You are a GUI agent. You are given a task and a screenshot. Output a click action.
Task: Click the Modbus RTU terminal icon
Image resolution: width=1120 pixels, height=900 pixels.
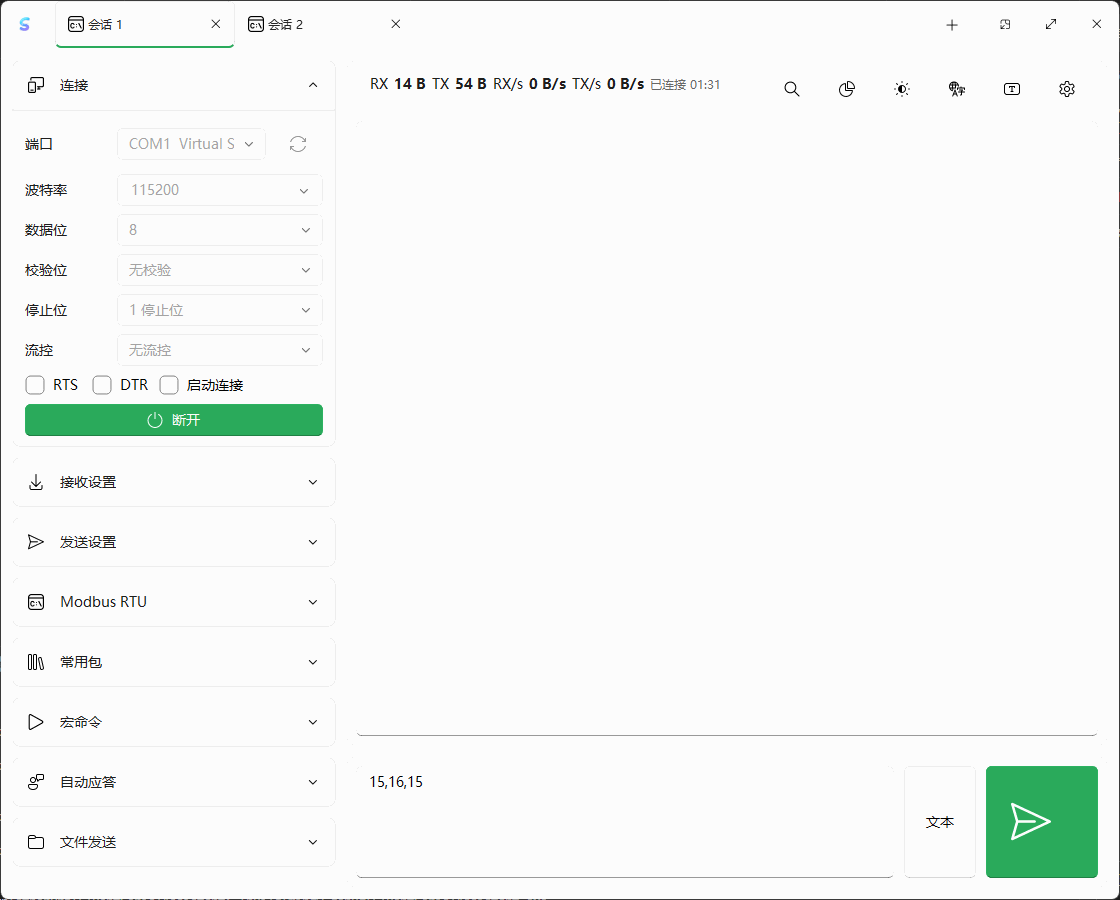click(36, 602)
